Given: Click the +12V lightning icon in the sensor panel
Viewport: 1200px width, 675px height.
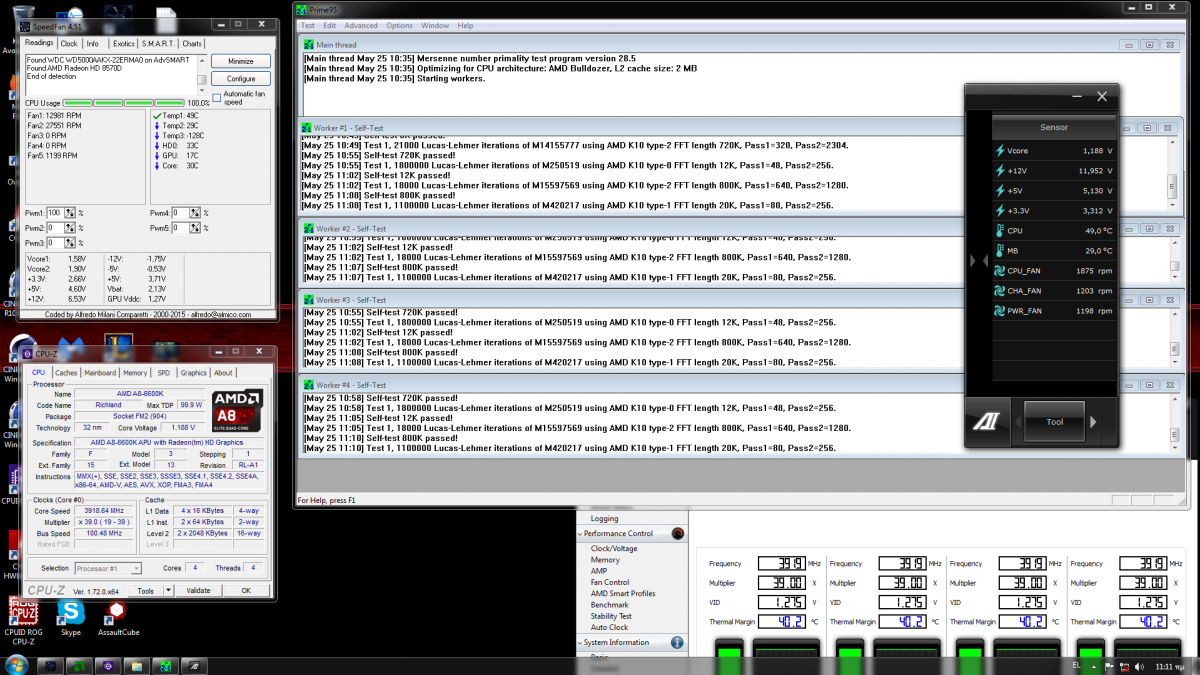Looking at the screenshot, I should (x=1000, y=171).
